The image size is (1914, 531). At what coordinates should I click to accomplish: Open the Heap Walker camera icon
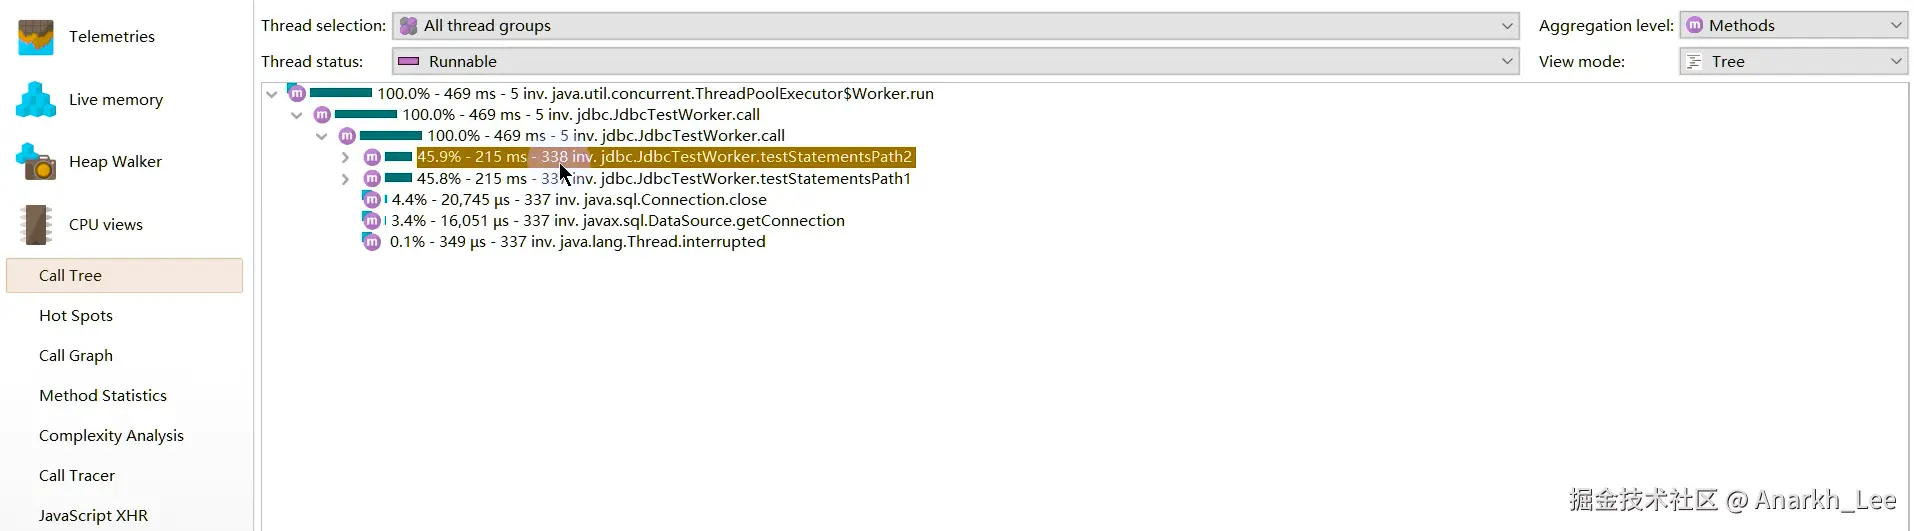(36, 162)
